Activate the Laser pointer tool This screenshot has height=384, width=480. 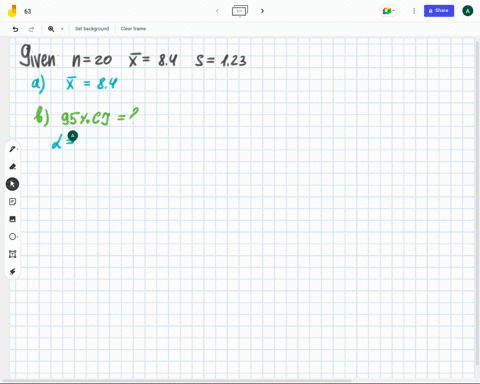[13, 272]
